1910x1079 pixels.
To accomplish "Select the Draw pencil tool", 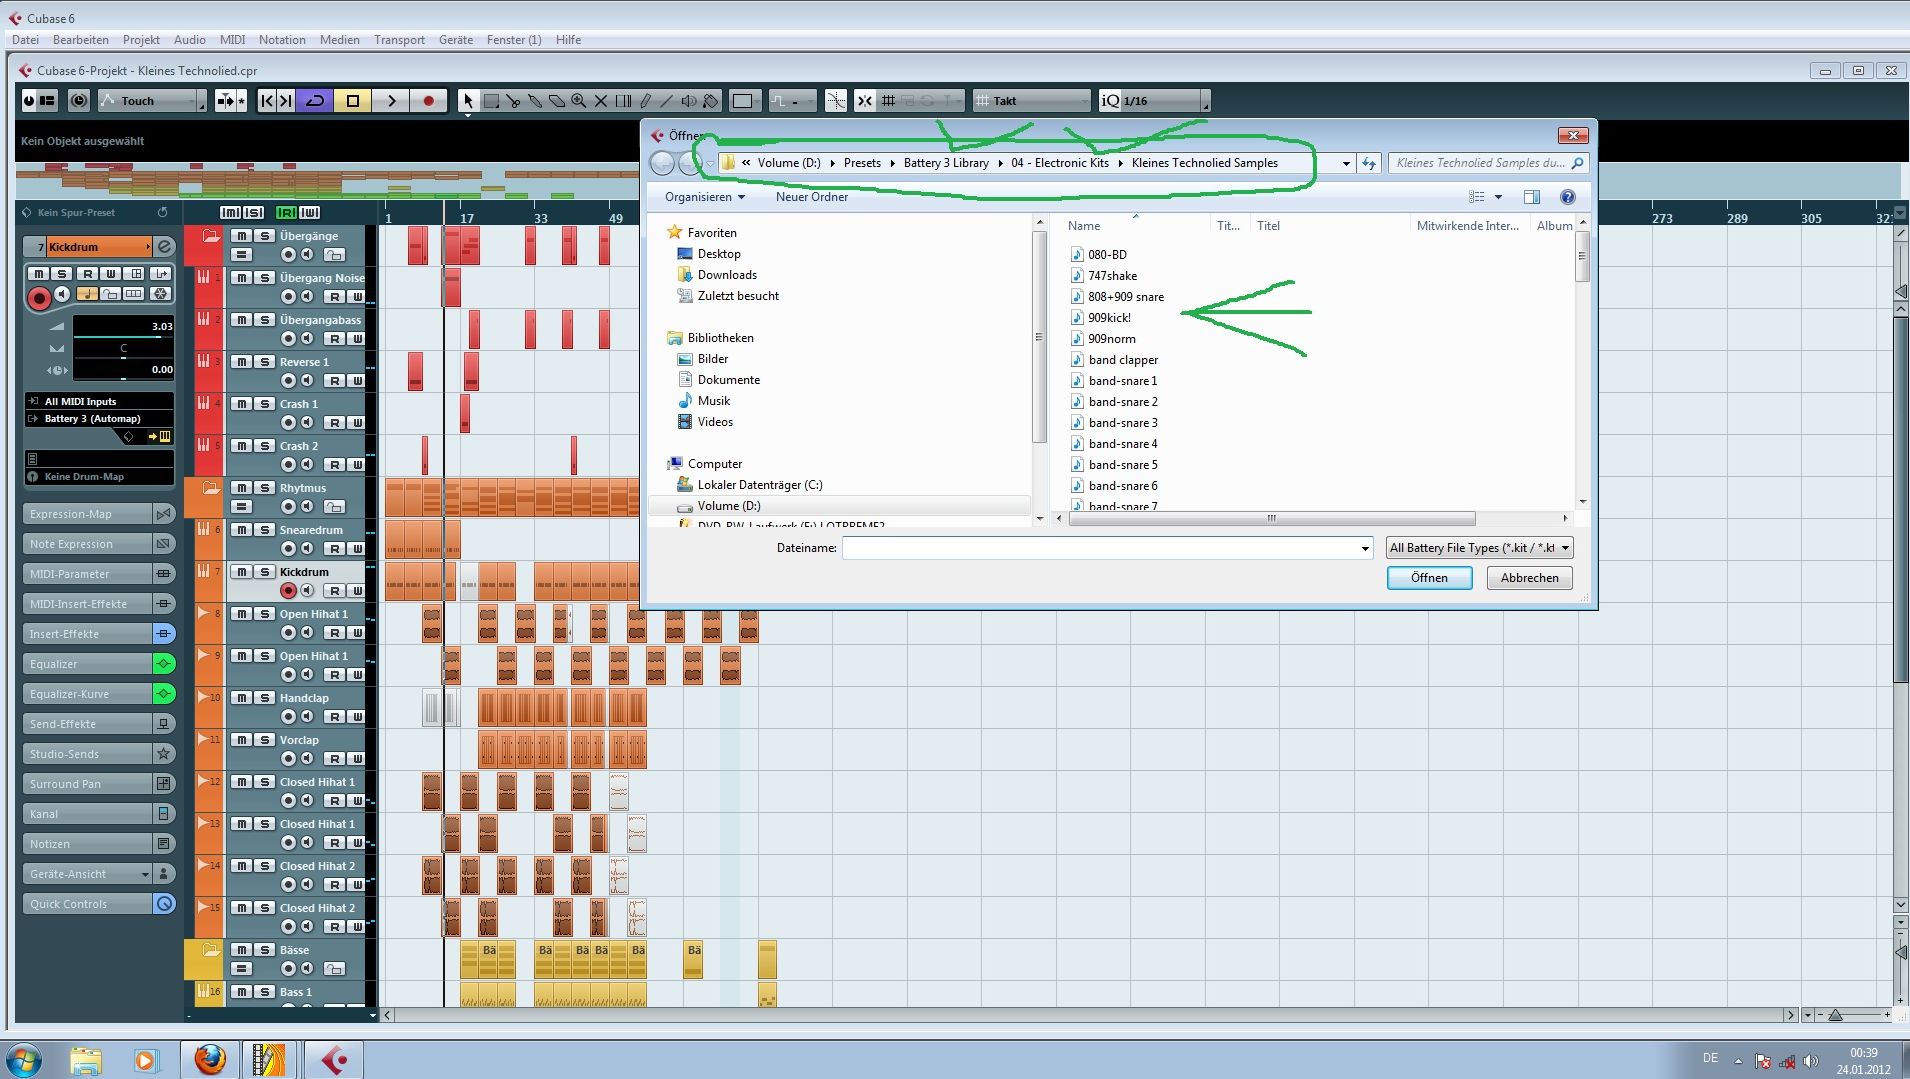I will click(x=645, y=101).
